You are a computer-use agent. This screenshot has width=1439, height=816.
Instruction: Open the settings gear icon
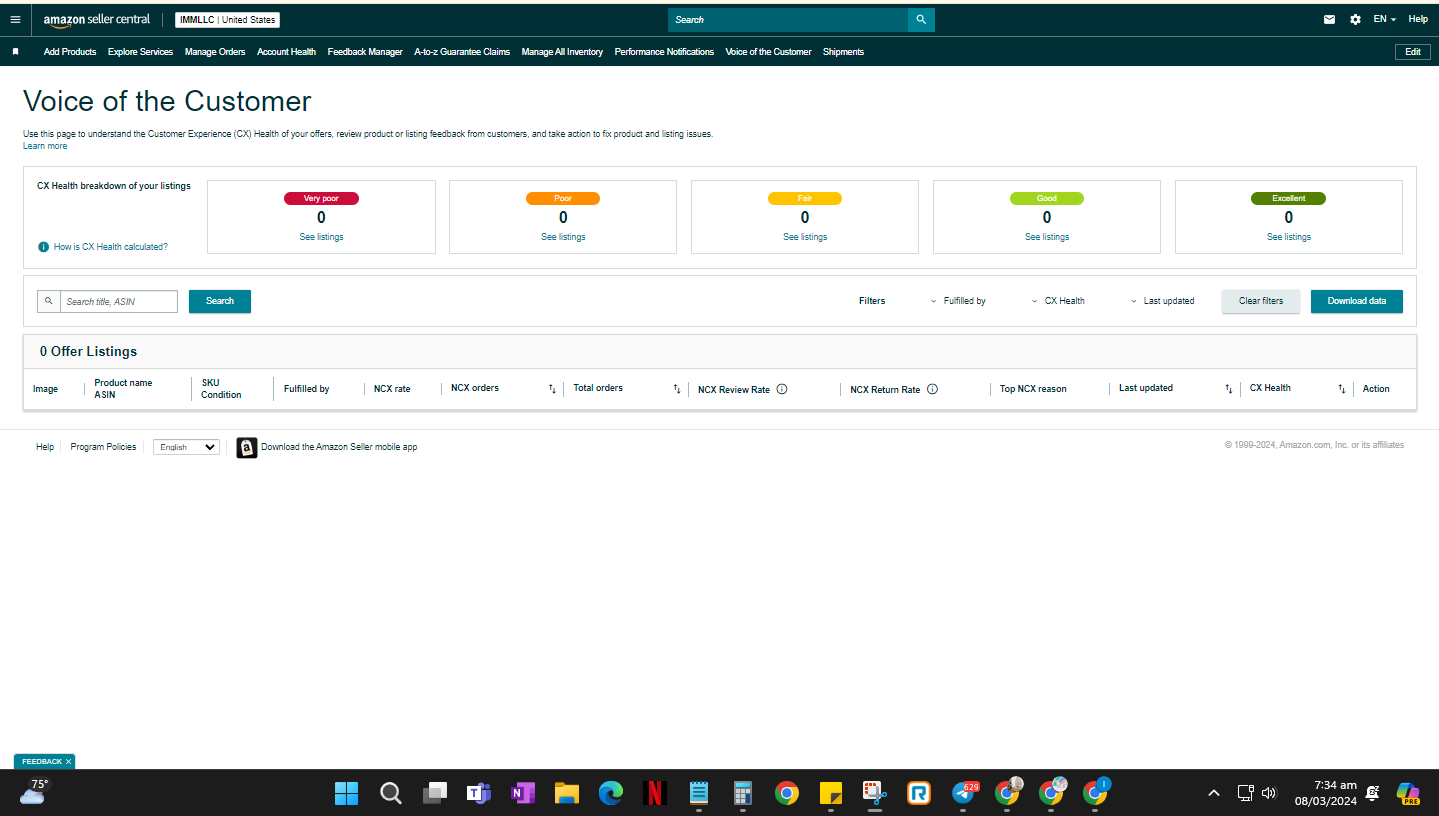coord(1355,19)
